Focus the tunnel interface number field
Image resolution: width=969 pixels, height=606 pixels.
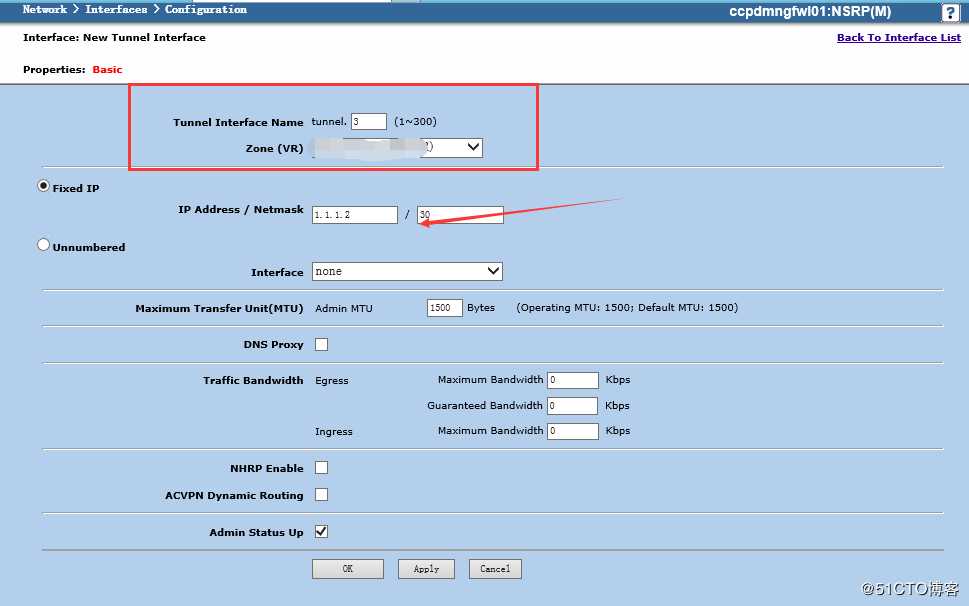(369, 122)
